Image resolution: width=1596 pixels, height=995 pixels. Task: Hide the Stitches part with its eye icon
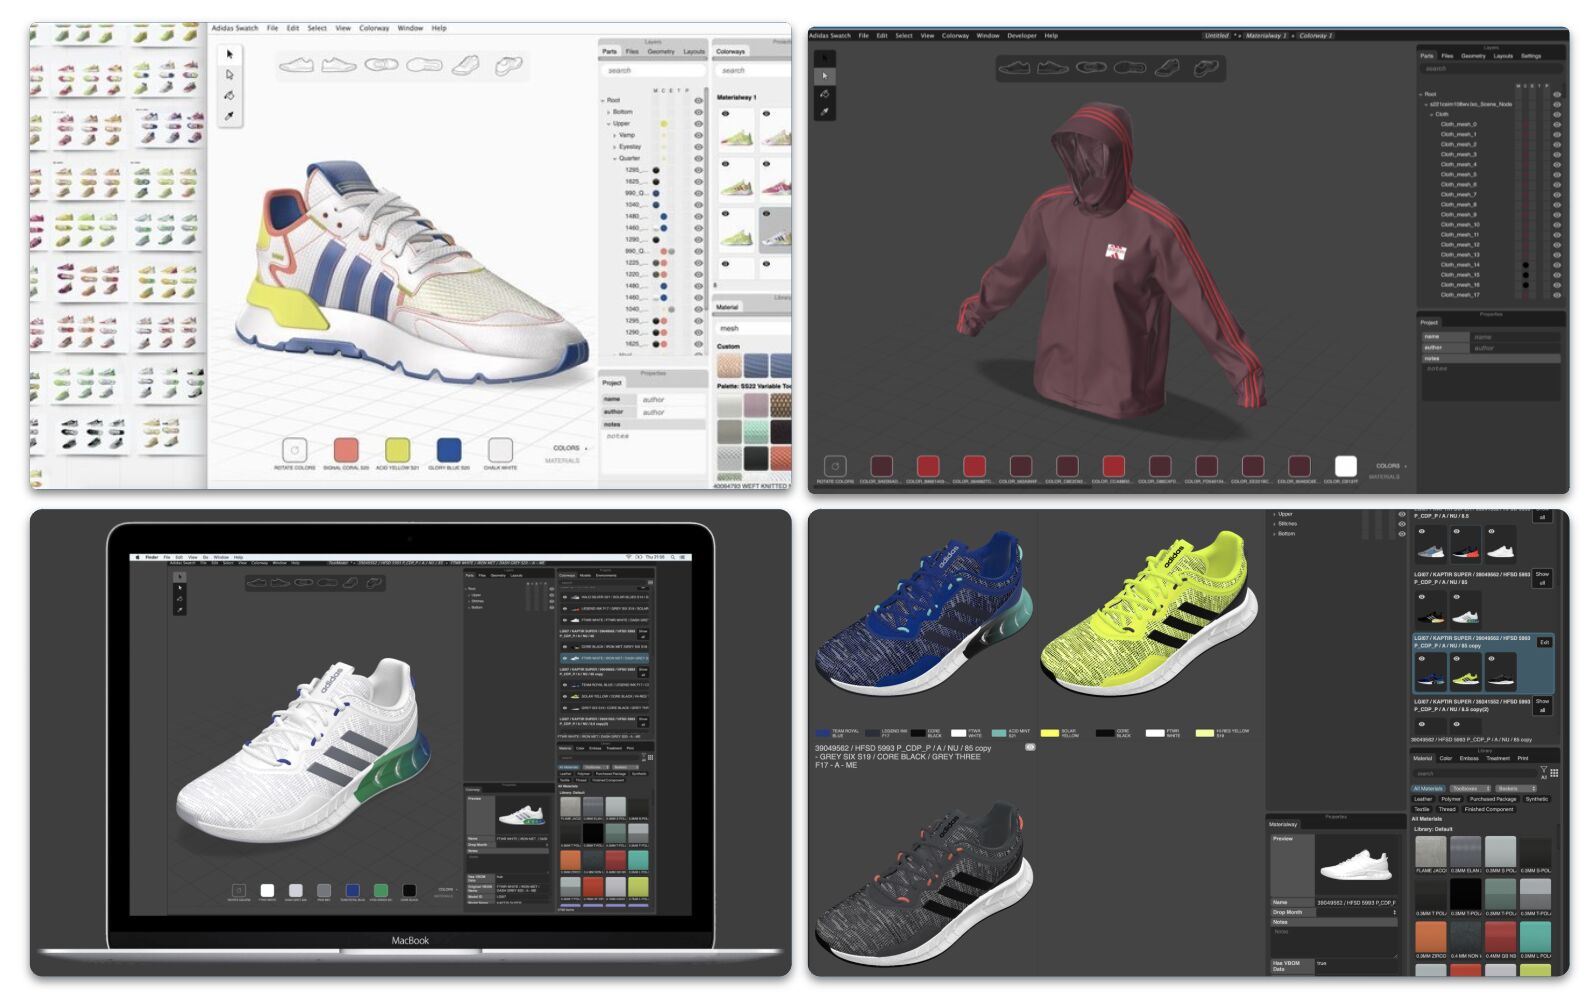point(1401,524)
